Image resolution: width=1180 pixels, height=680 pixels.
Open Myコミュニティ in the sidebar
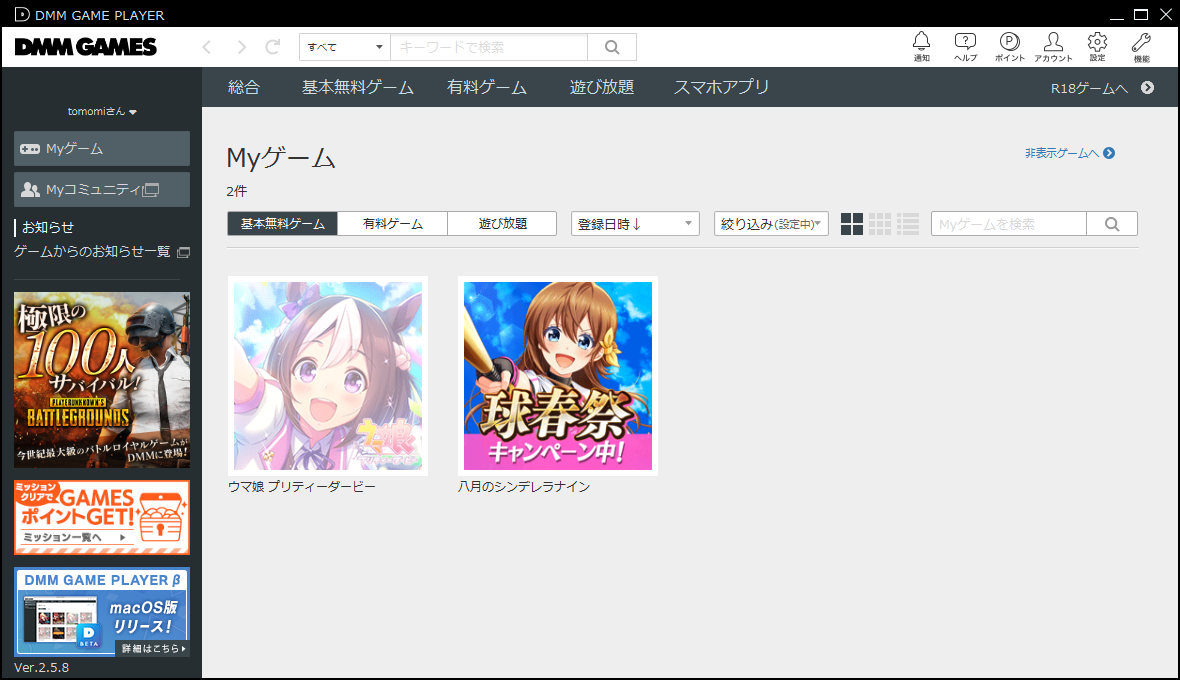102,190
